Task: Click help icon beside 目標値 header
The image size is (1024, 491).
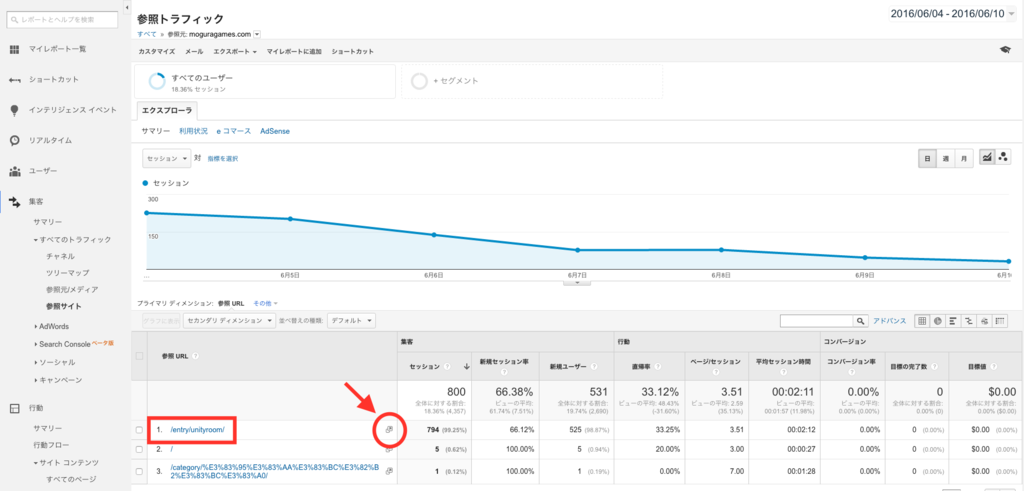Action: [x=996, y=366]
